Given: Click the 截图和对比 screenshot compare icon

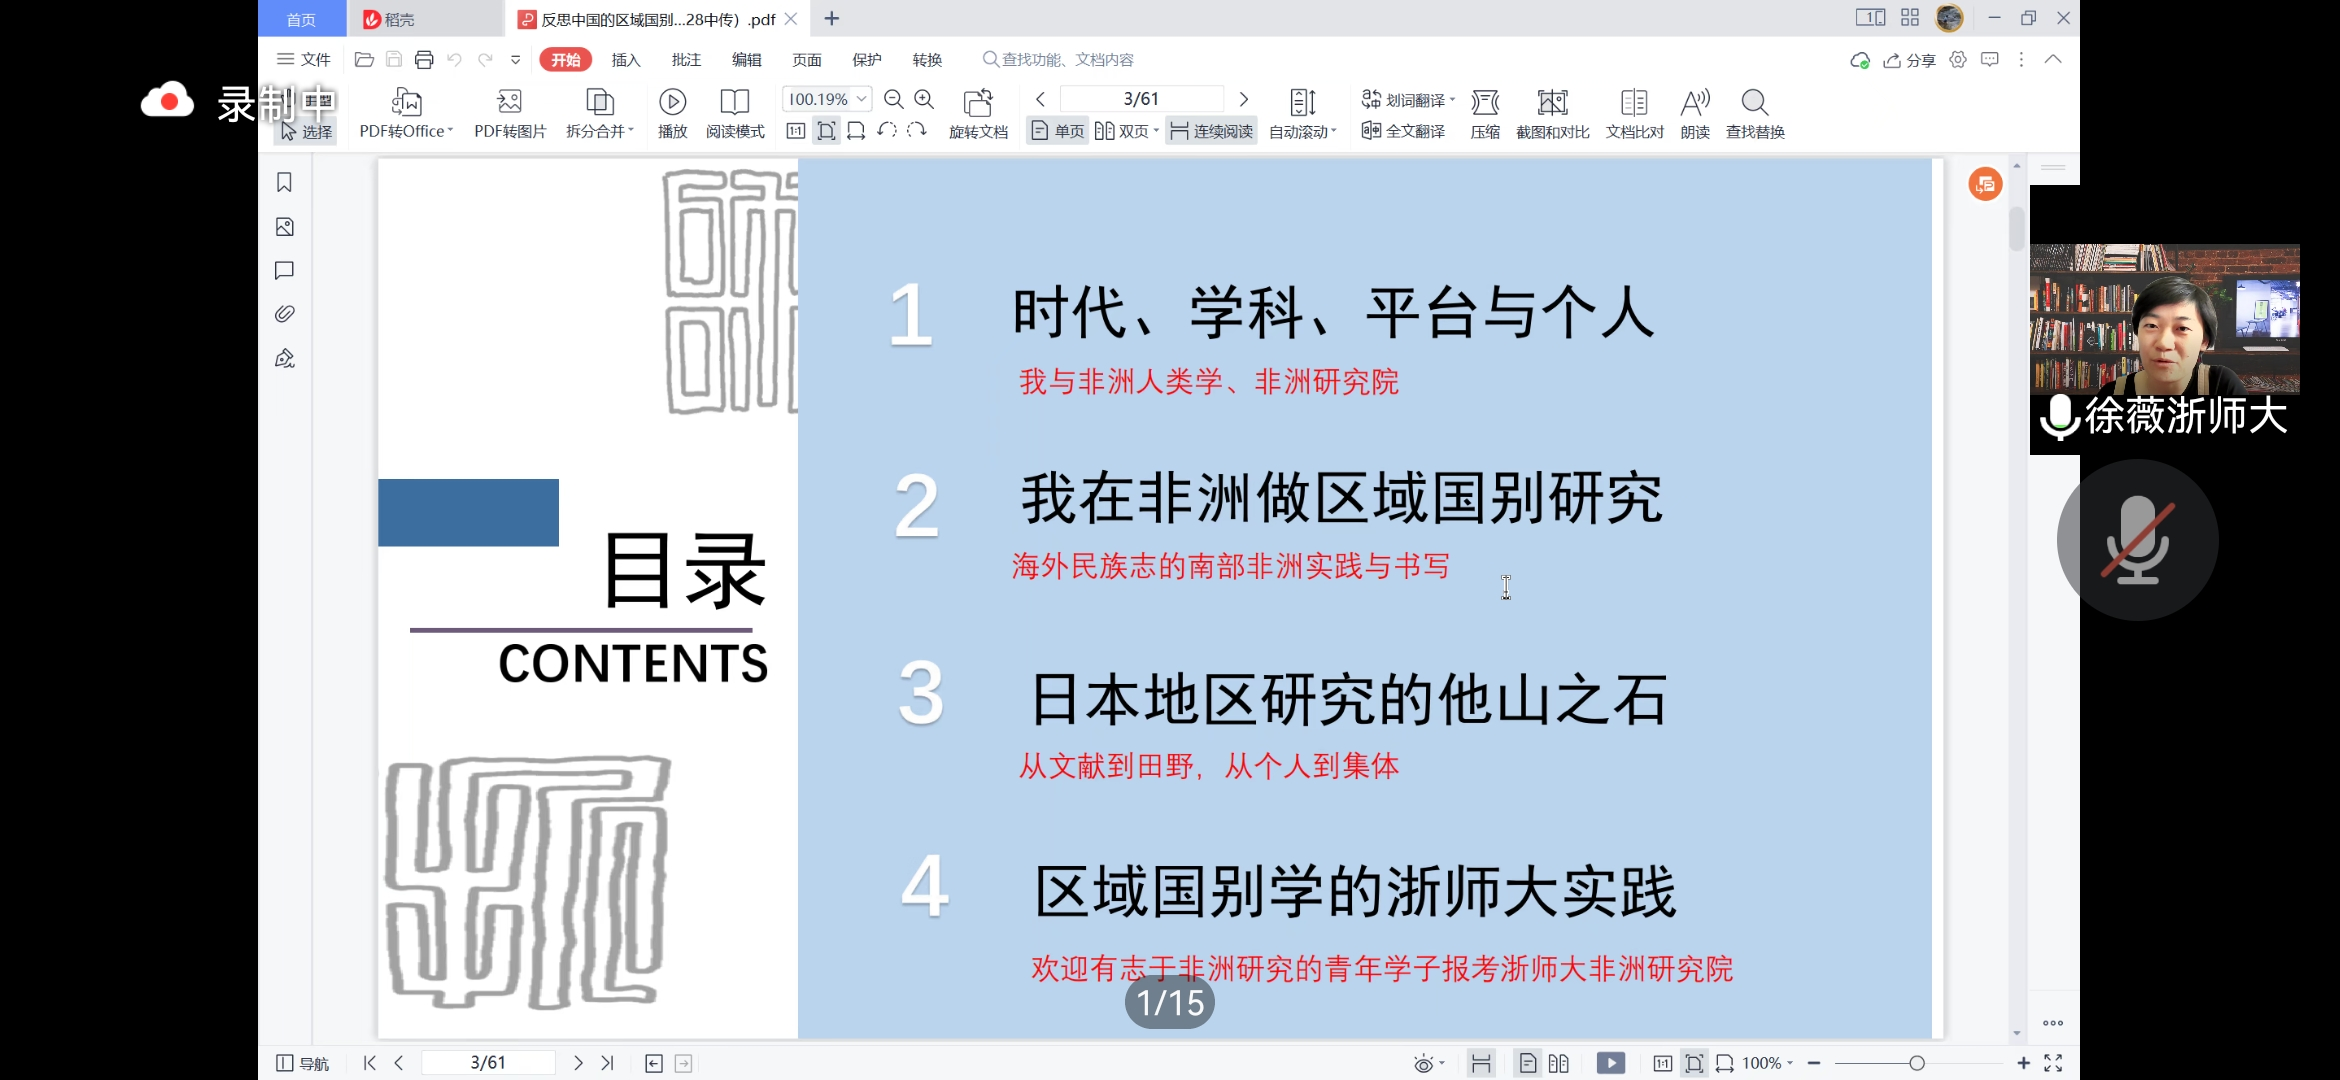Looking at the screenshot, I should (1552, 103).
